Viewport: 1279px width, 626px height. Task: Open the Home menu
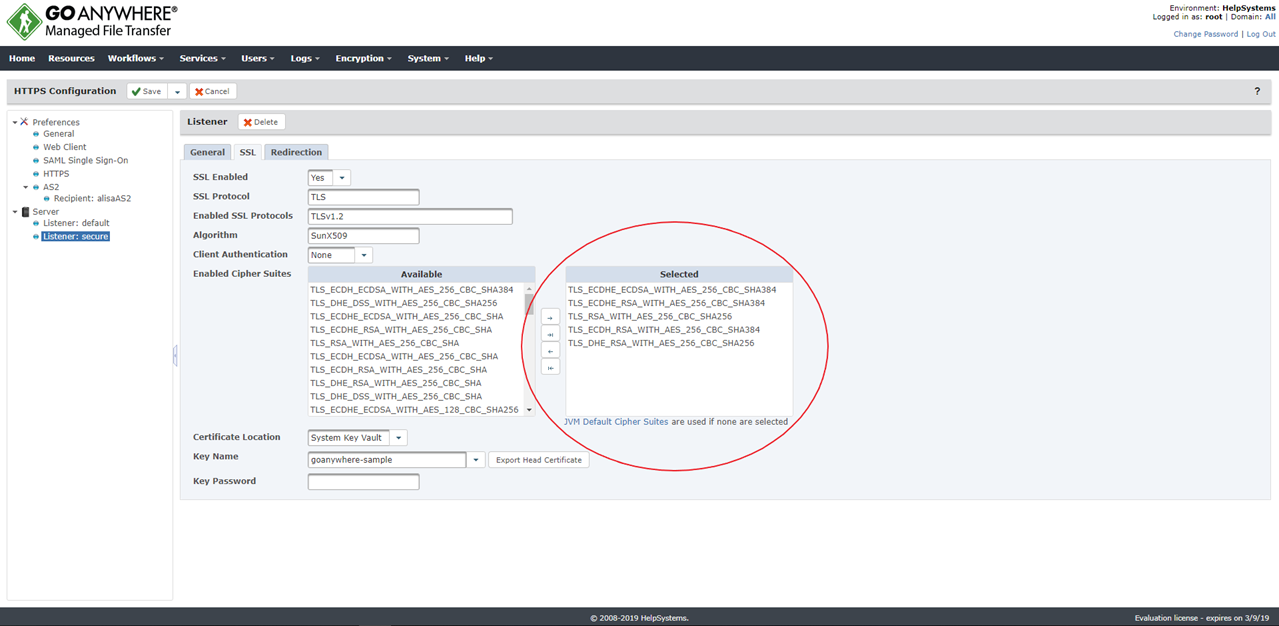click(x=22, y=58)
